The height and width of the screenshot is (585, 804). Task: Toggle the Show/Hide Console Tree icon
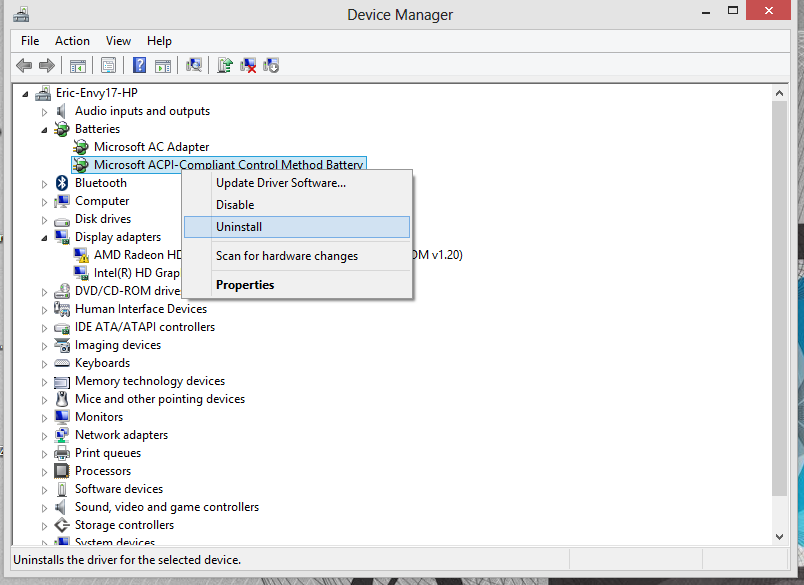click(x=77, y=66)
